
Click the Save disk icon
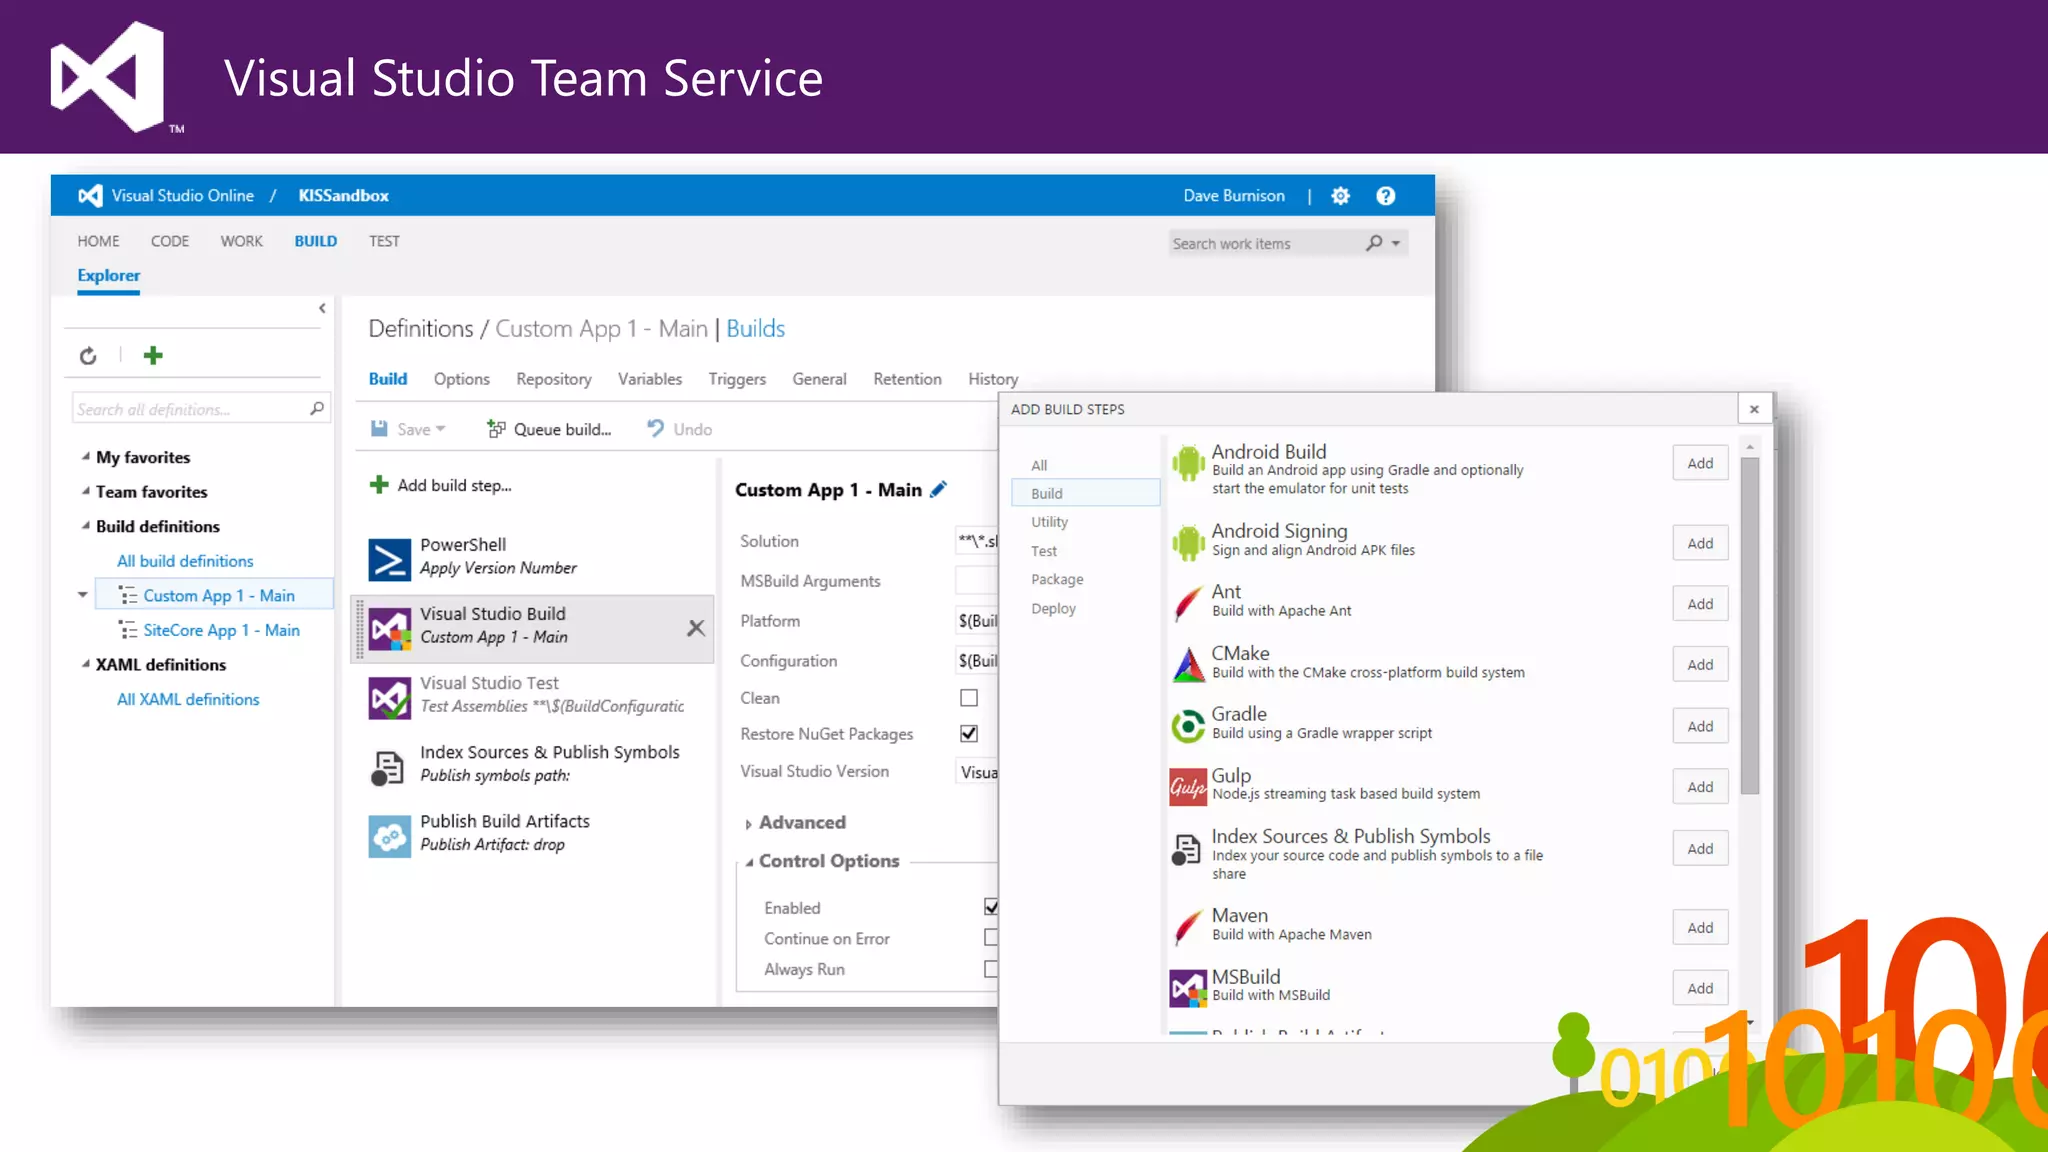click(379, 428)
